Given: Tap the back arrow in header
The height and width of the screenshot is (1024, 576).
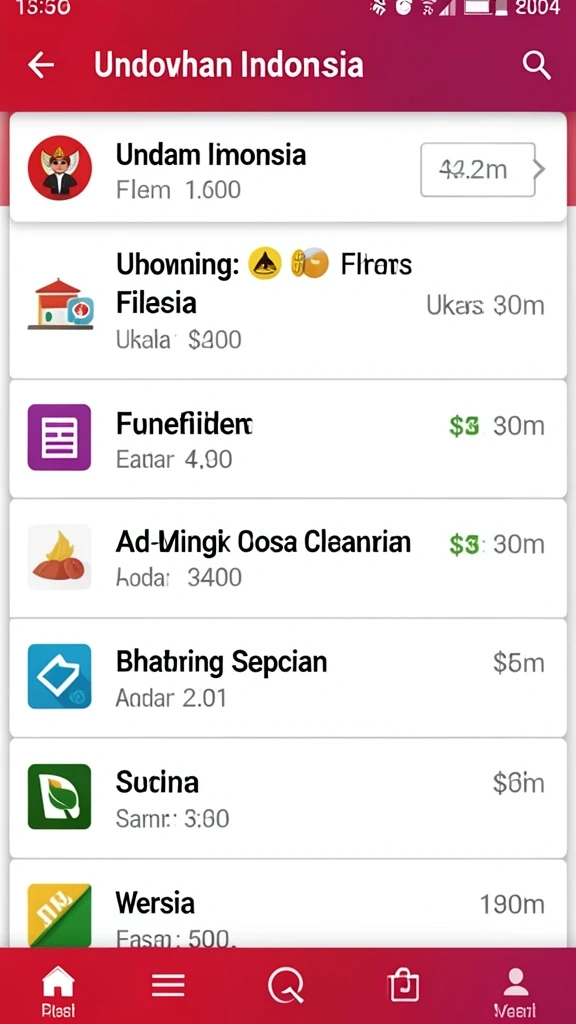Looking at the screenshot, I should click(41, 65).
